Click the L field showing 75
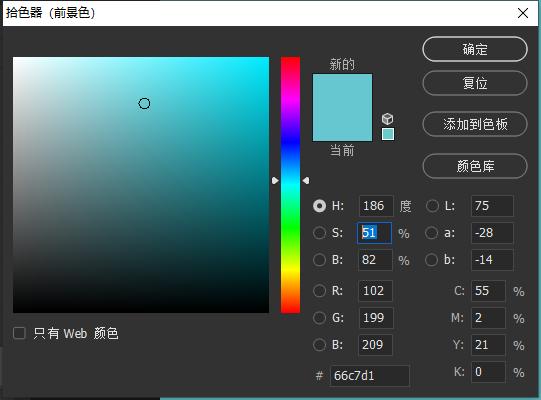 coord(492,206)
